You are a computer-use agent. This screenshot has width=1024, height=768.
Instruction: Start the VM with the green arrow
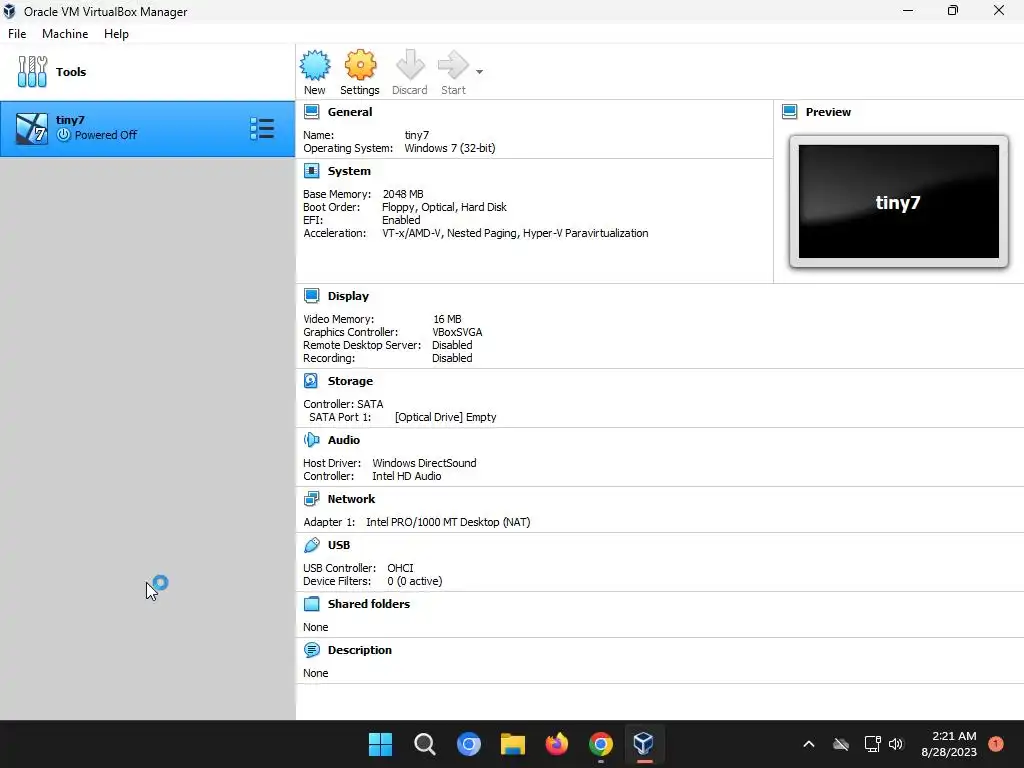click(x=453, y=65)
